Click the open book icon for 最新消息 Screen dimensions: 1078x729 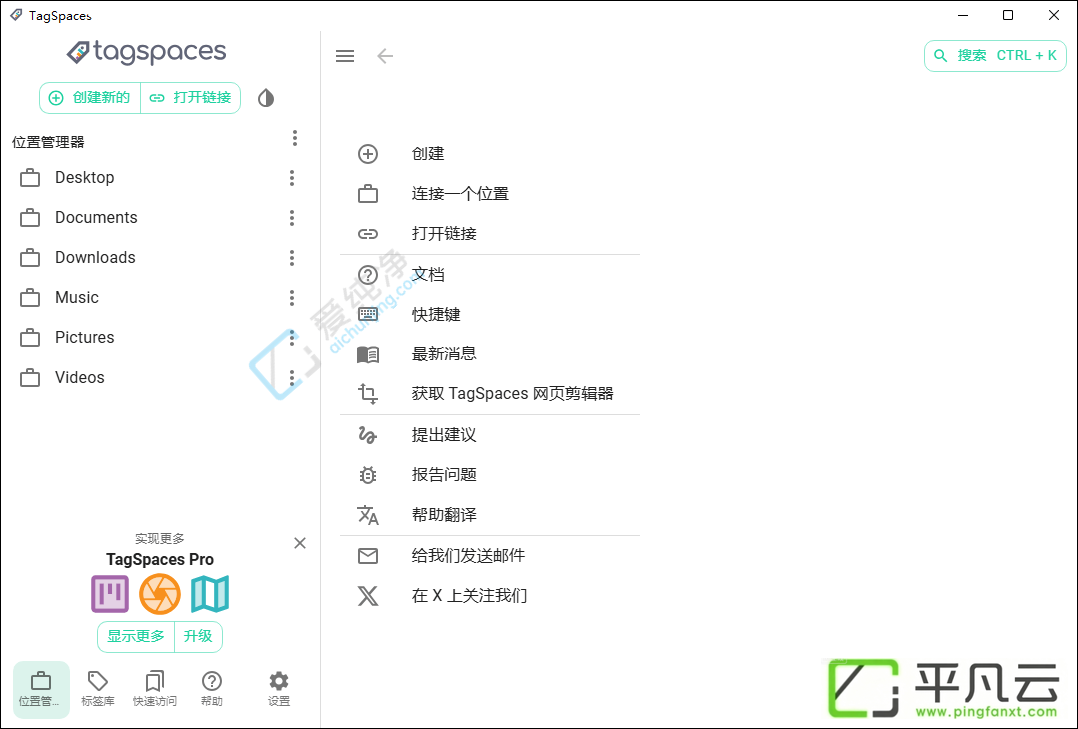pyautogui.click(x=368, y=354)
